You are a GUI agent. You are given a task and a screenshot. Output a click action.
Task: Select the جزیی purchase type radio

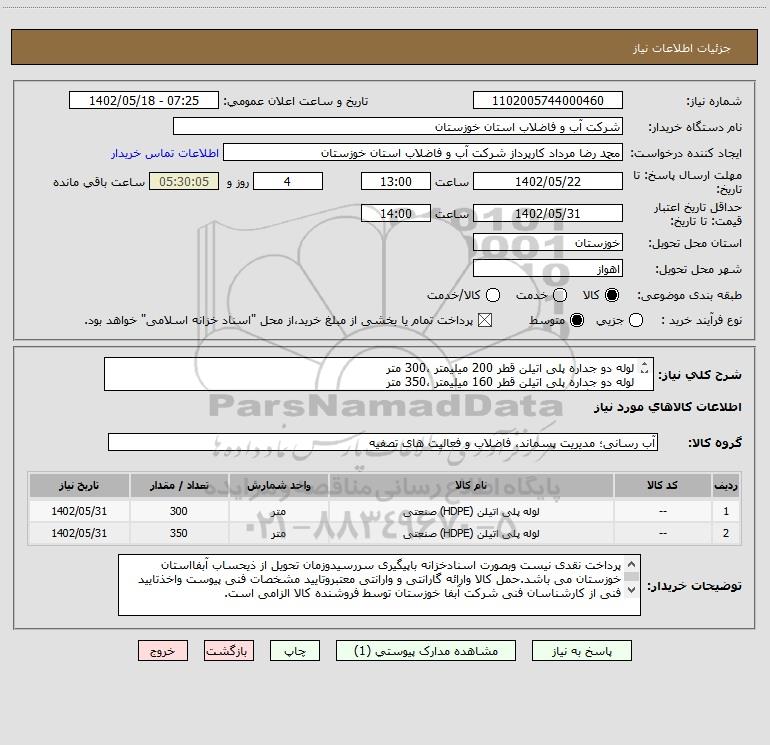(636, 320)
